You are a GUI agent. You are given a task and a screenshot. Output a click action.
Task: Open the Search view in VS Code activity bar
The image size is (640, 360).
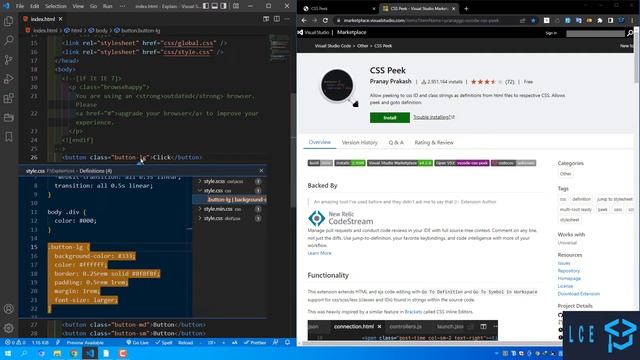pos(9,40)
